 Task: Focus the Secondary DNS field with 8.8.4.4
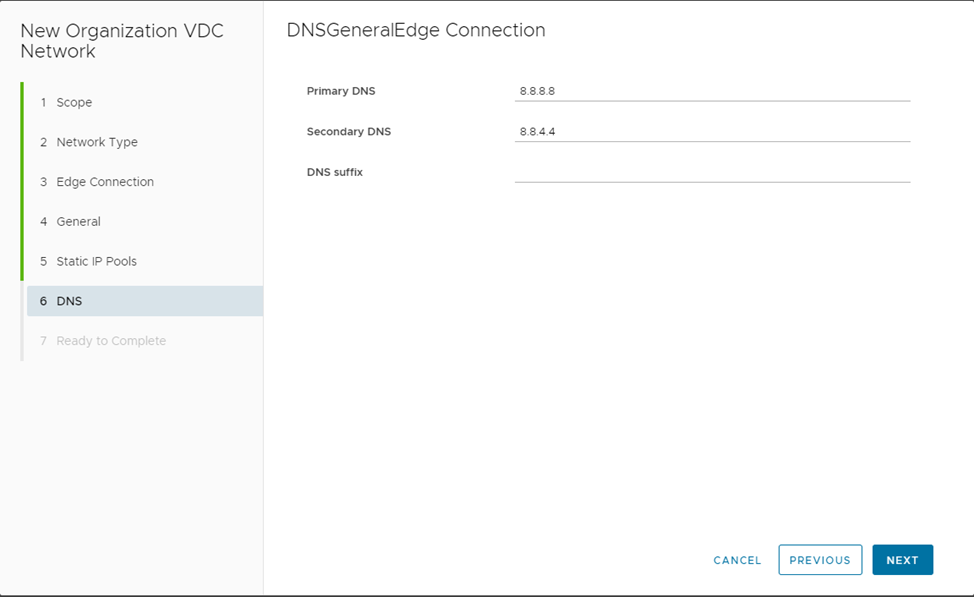pyautogui.click(x=711, y=131)
